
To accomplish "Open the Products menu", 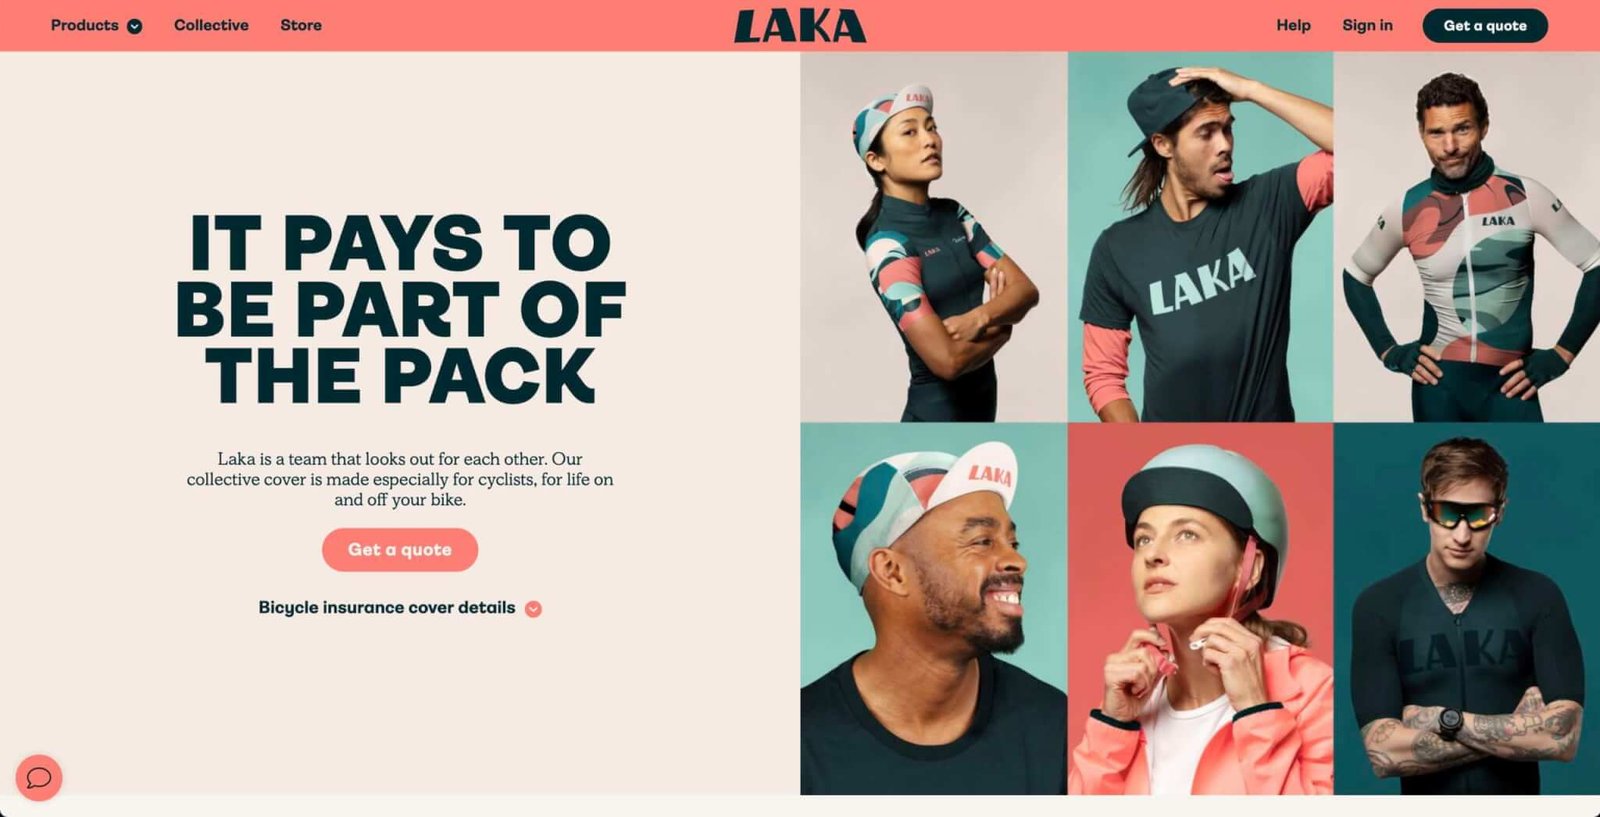I will (96, 25).
